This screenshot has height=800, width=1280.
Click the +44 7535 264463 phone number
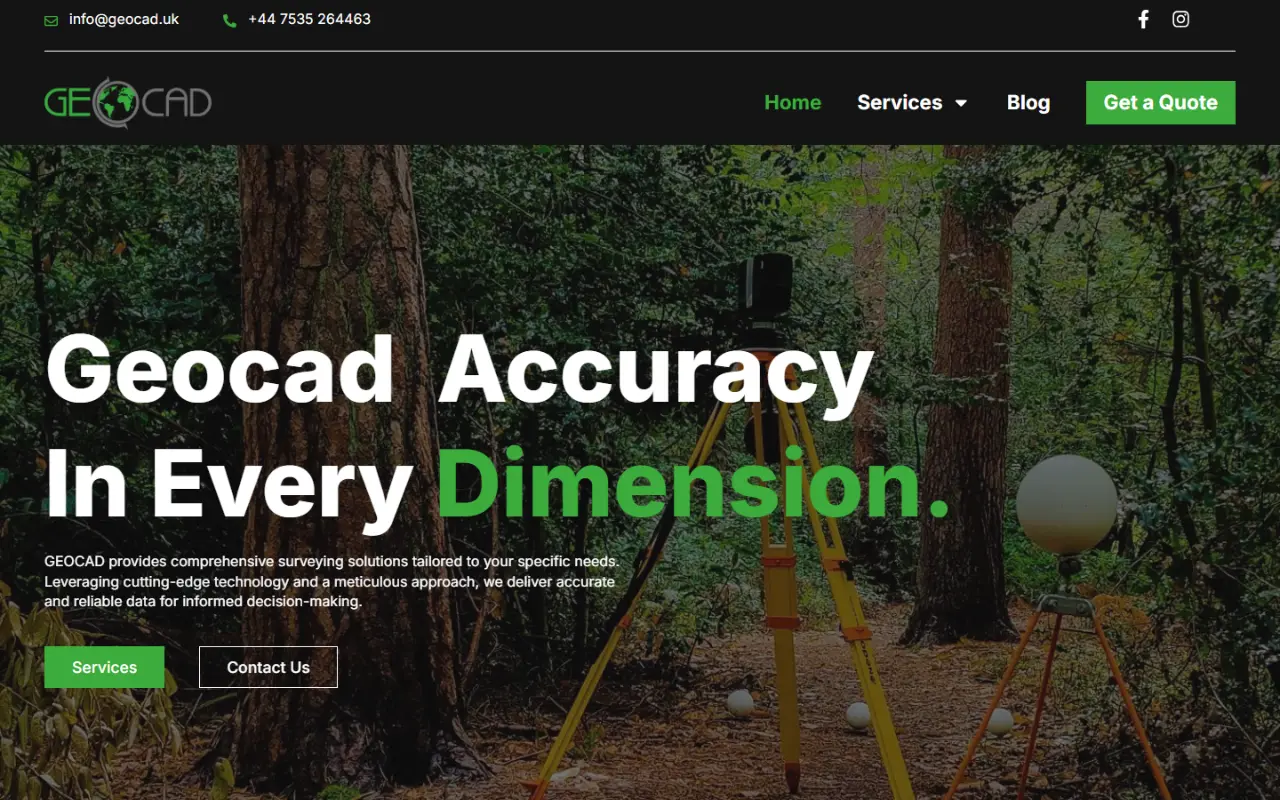coord(309,19)
